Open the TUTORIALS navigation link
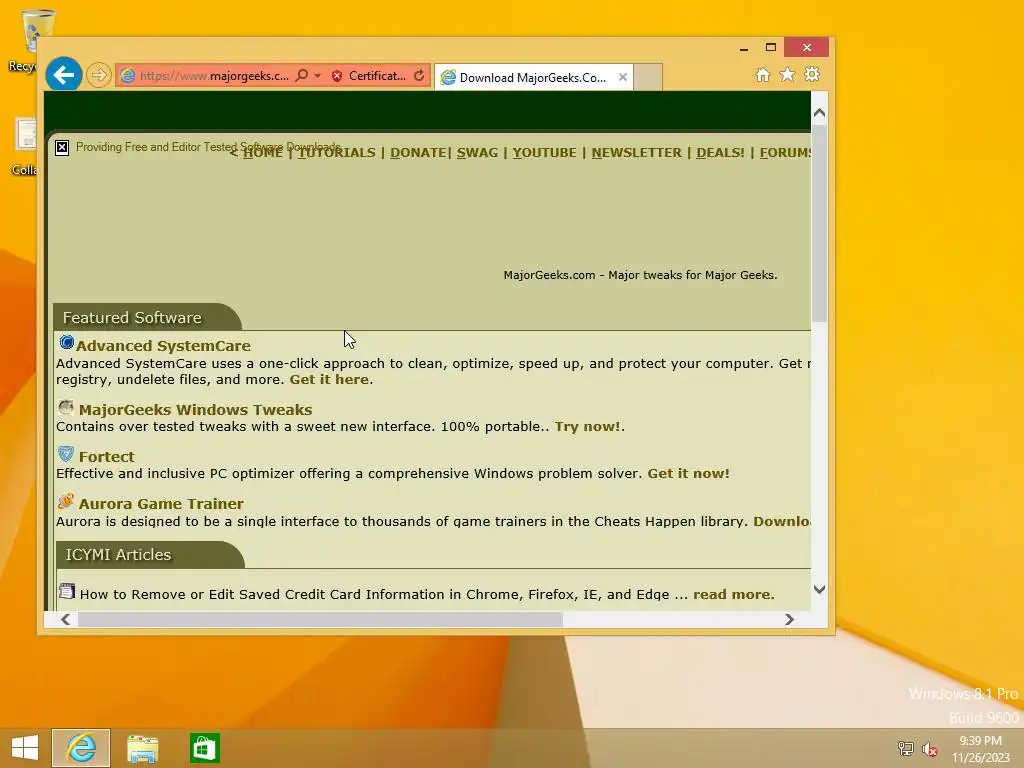 click(337, 152)
